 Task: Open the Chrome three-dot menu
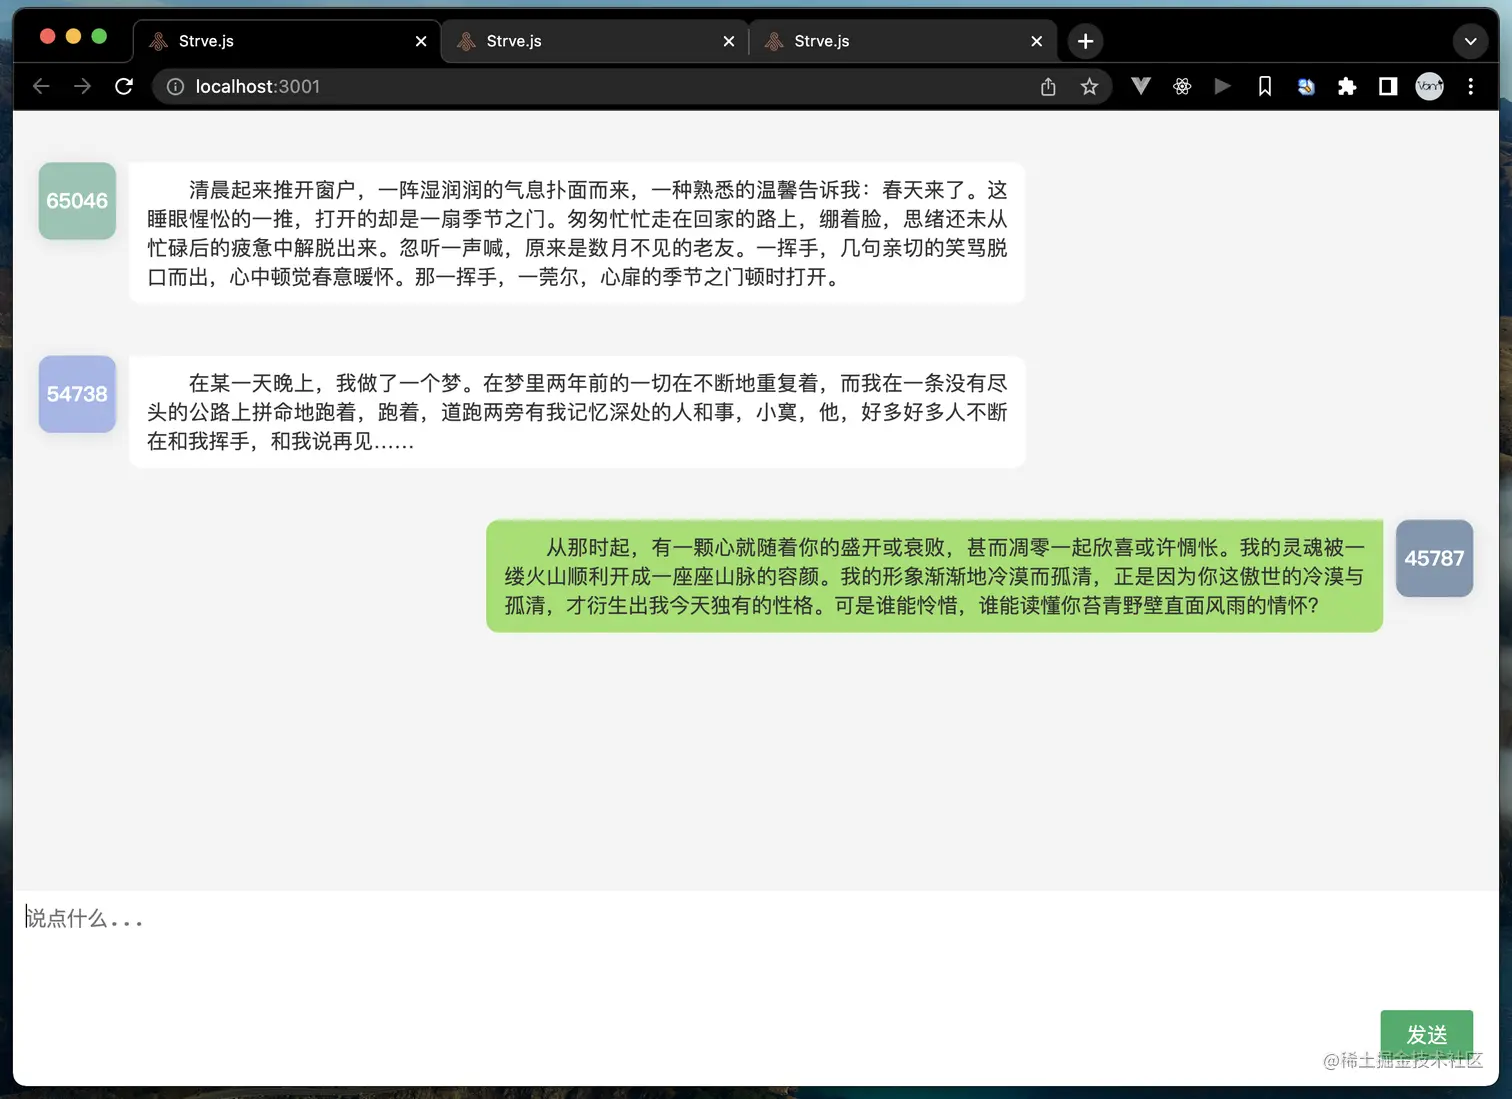[x=1470, y=87]
